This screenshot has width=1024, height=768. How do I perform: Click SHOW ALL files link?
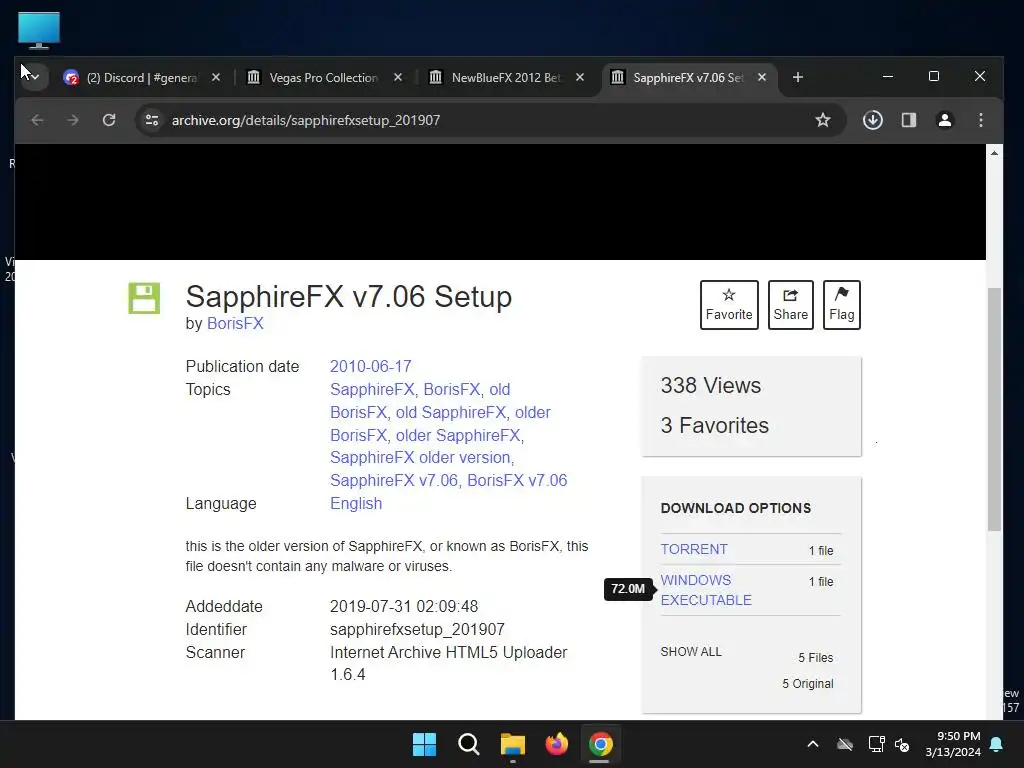click(x=691, y=652)
